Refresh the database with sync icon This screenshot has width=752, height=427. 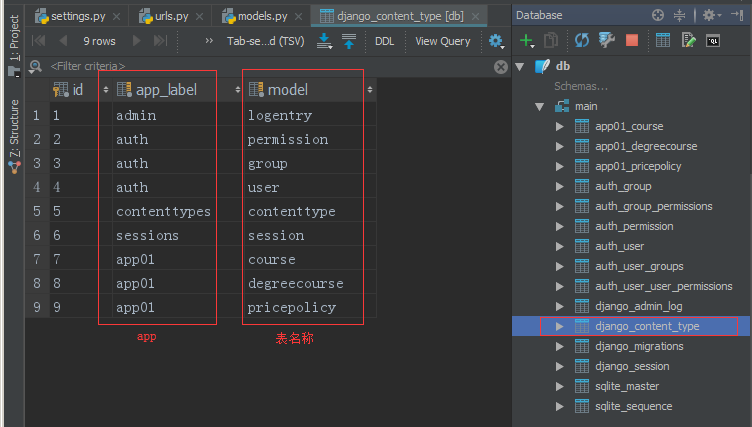(x=582, y=41)
